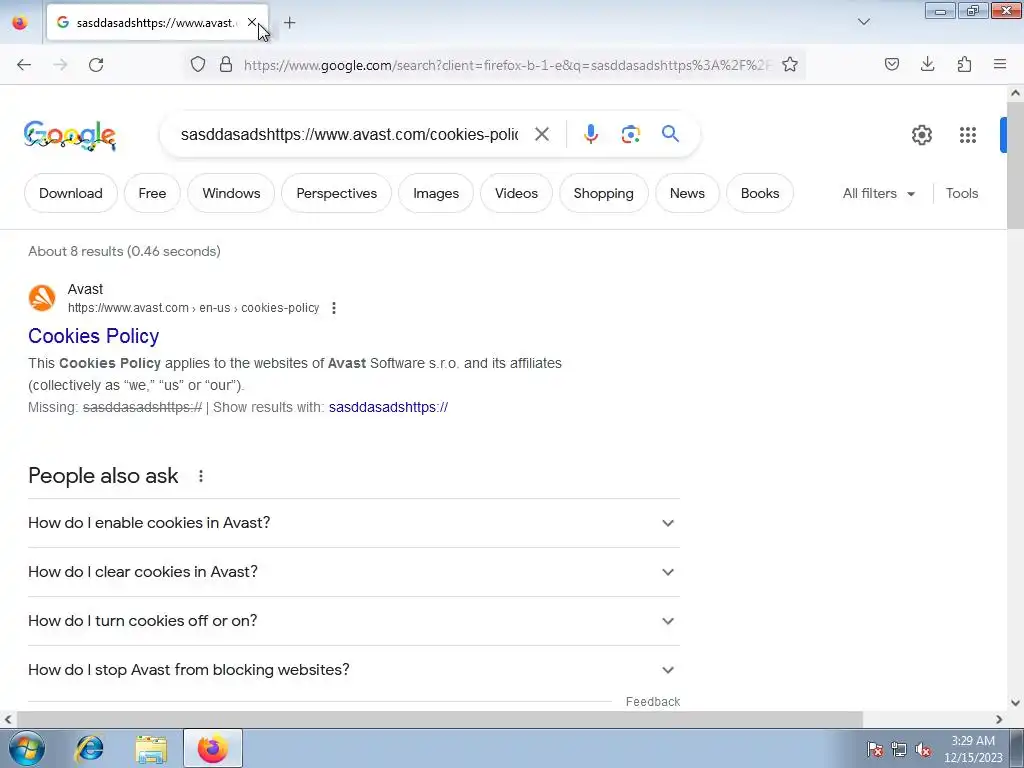Click the vertical scrollbar up arrow

(1015, 93)
